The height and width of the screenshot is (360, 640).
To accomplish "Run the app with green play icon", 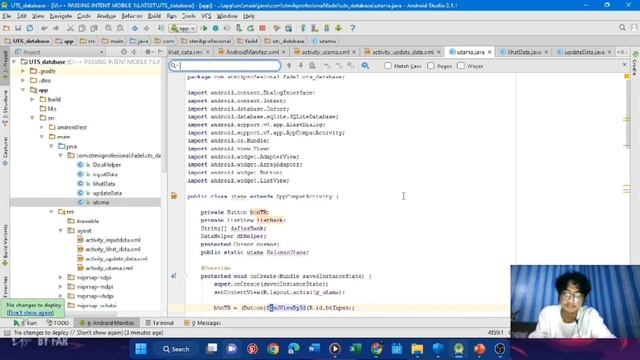I will [204, 28].
